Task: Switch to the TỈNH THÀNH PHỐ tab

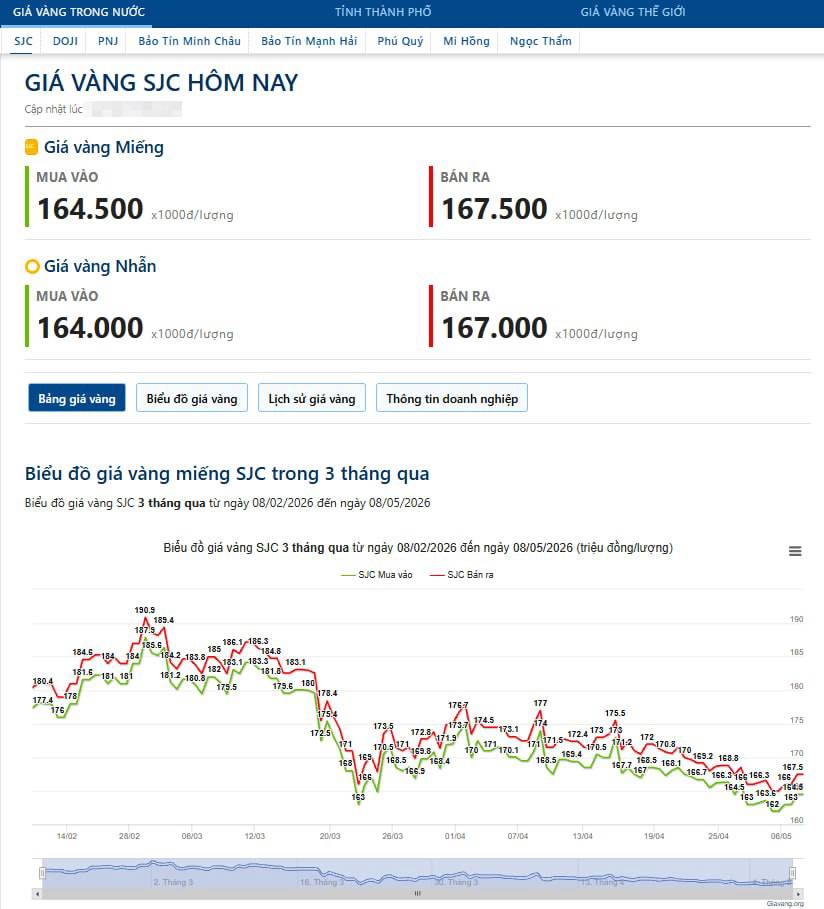Action: [x=383, y=12]
